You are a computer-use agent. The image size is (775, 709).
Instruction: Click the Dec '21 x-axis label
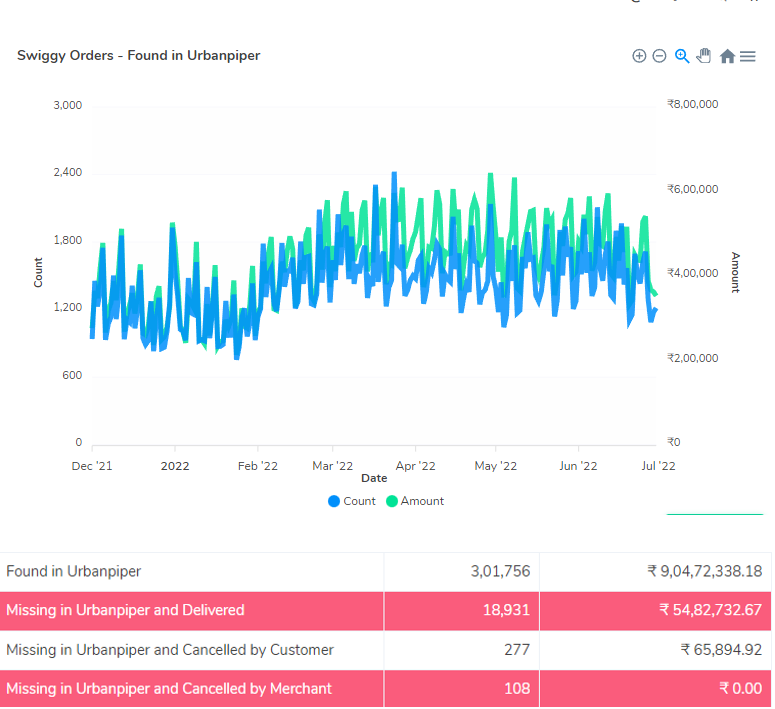coord(92,466)
